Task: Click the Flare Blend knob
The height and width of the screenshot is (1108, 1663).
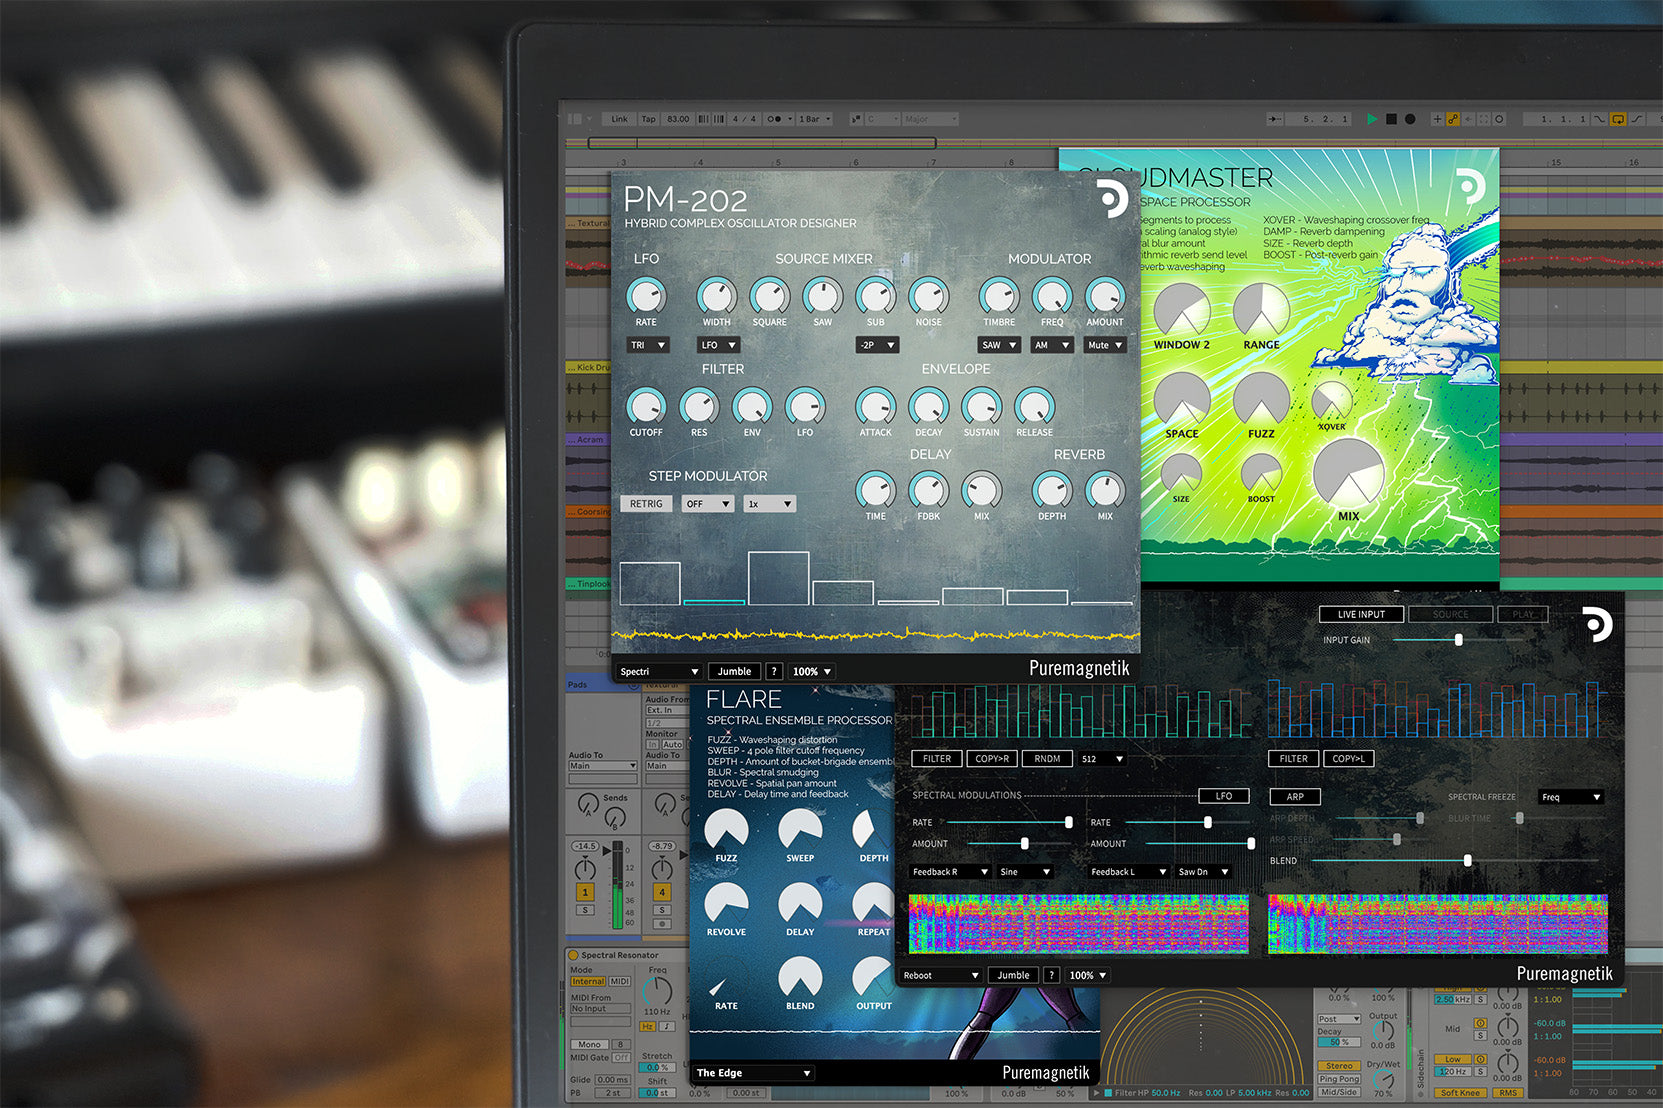Action: coord(800,977)
